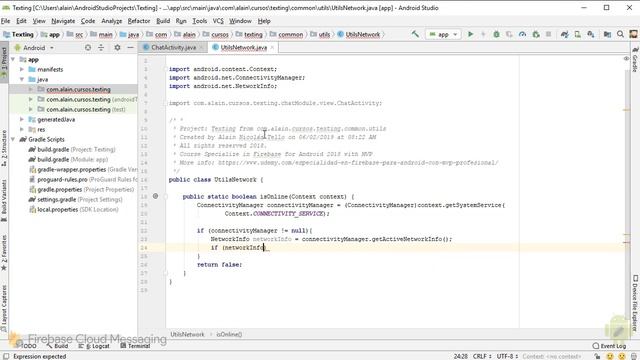
Task: Toggle the Layout Captures side panel
Action: 4,309
